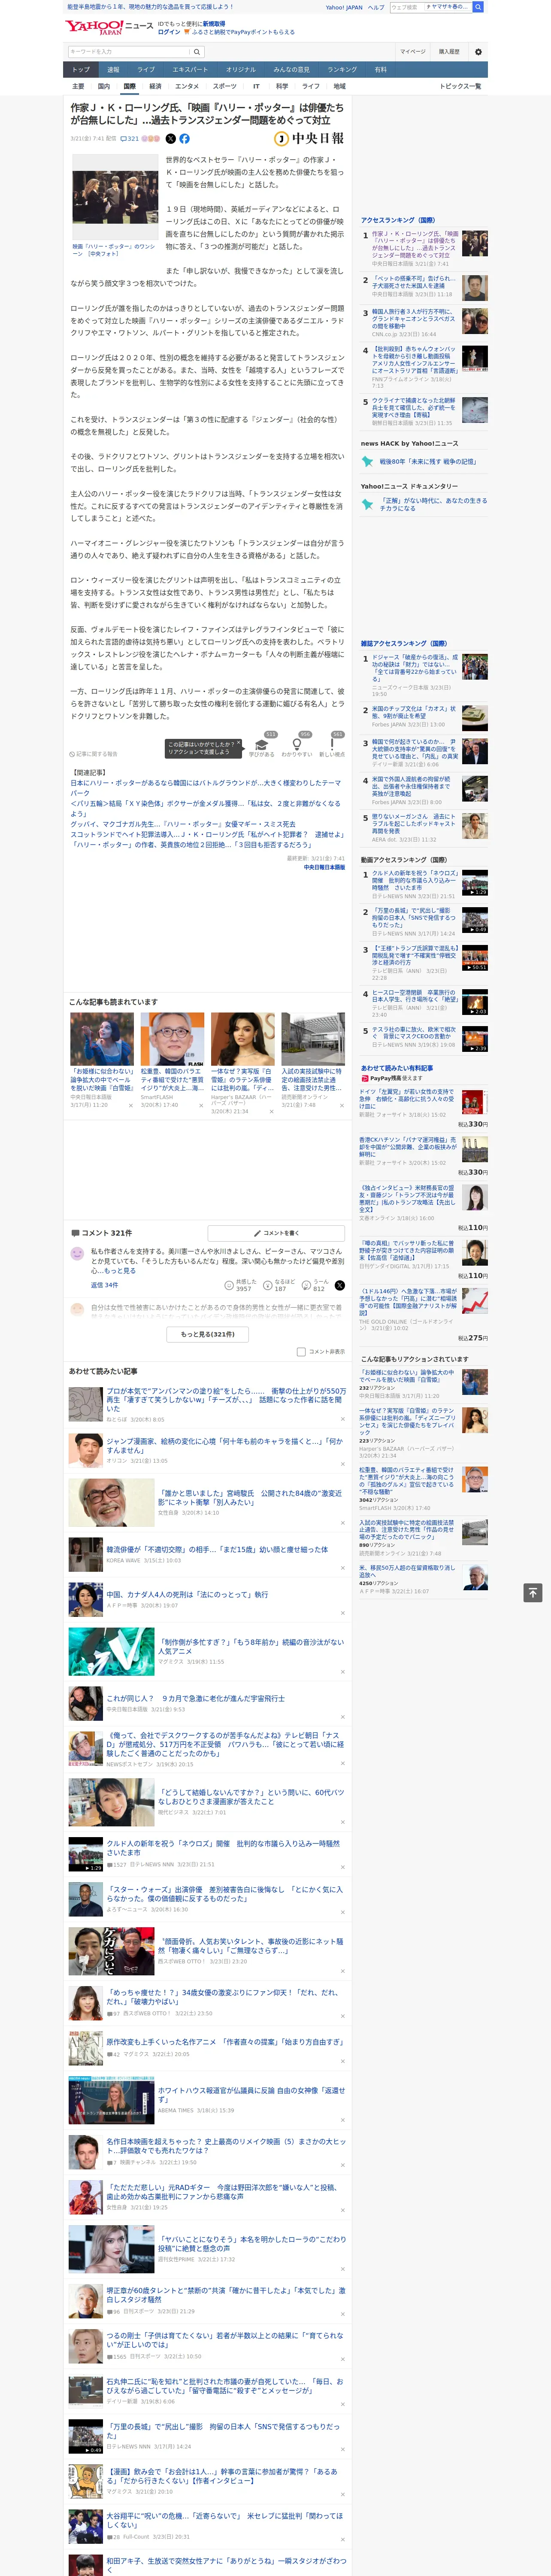This screenshot has width=551, height=2576.
Task: Open the エキスパート tab
Action: (190, 70)
